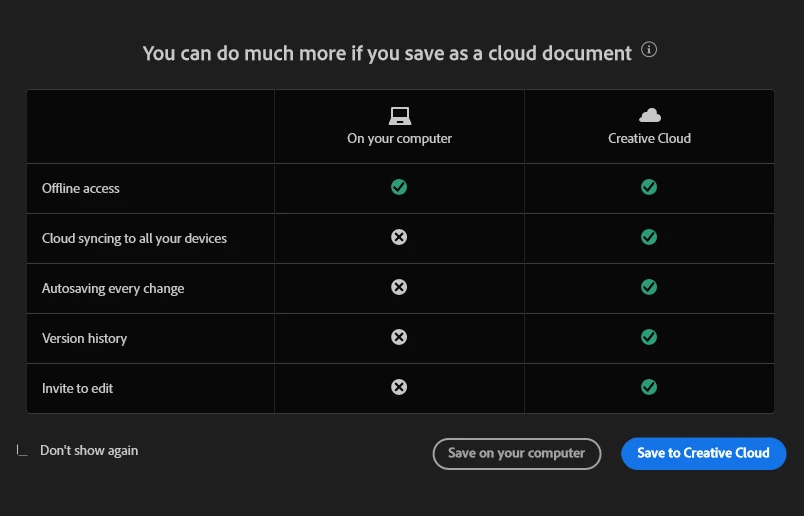
Task: Click the laptop icon above On your computer
Action: pos(399,116)
